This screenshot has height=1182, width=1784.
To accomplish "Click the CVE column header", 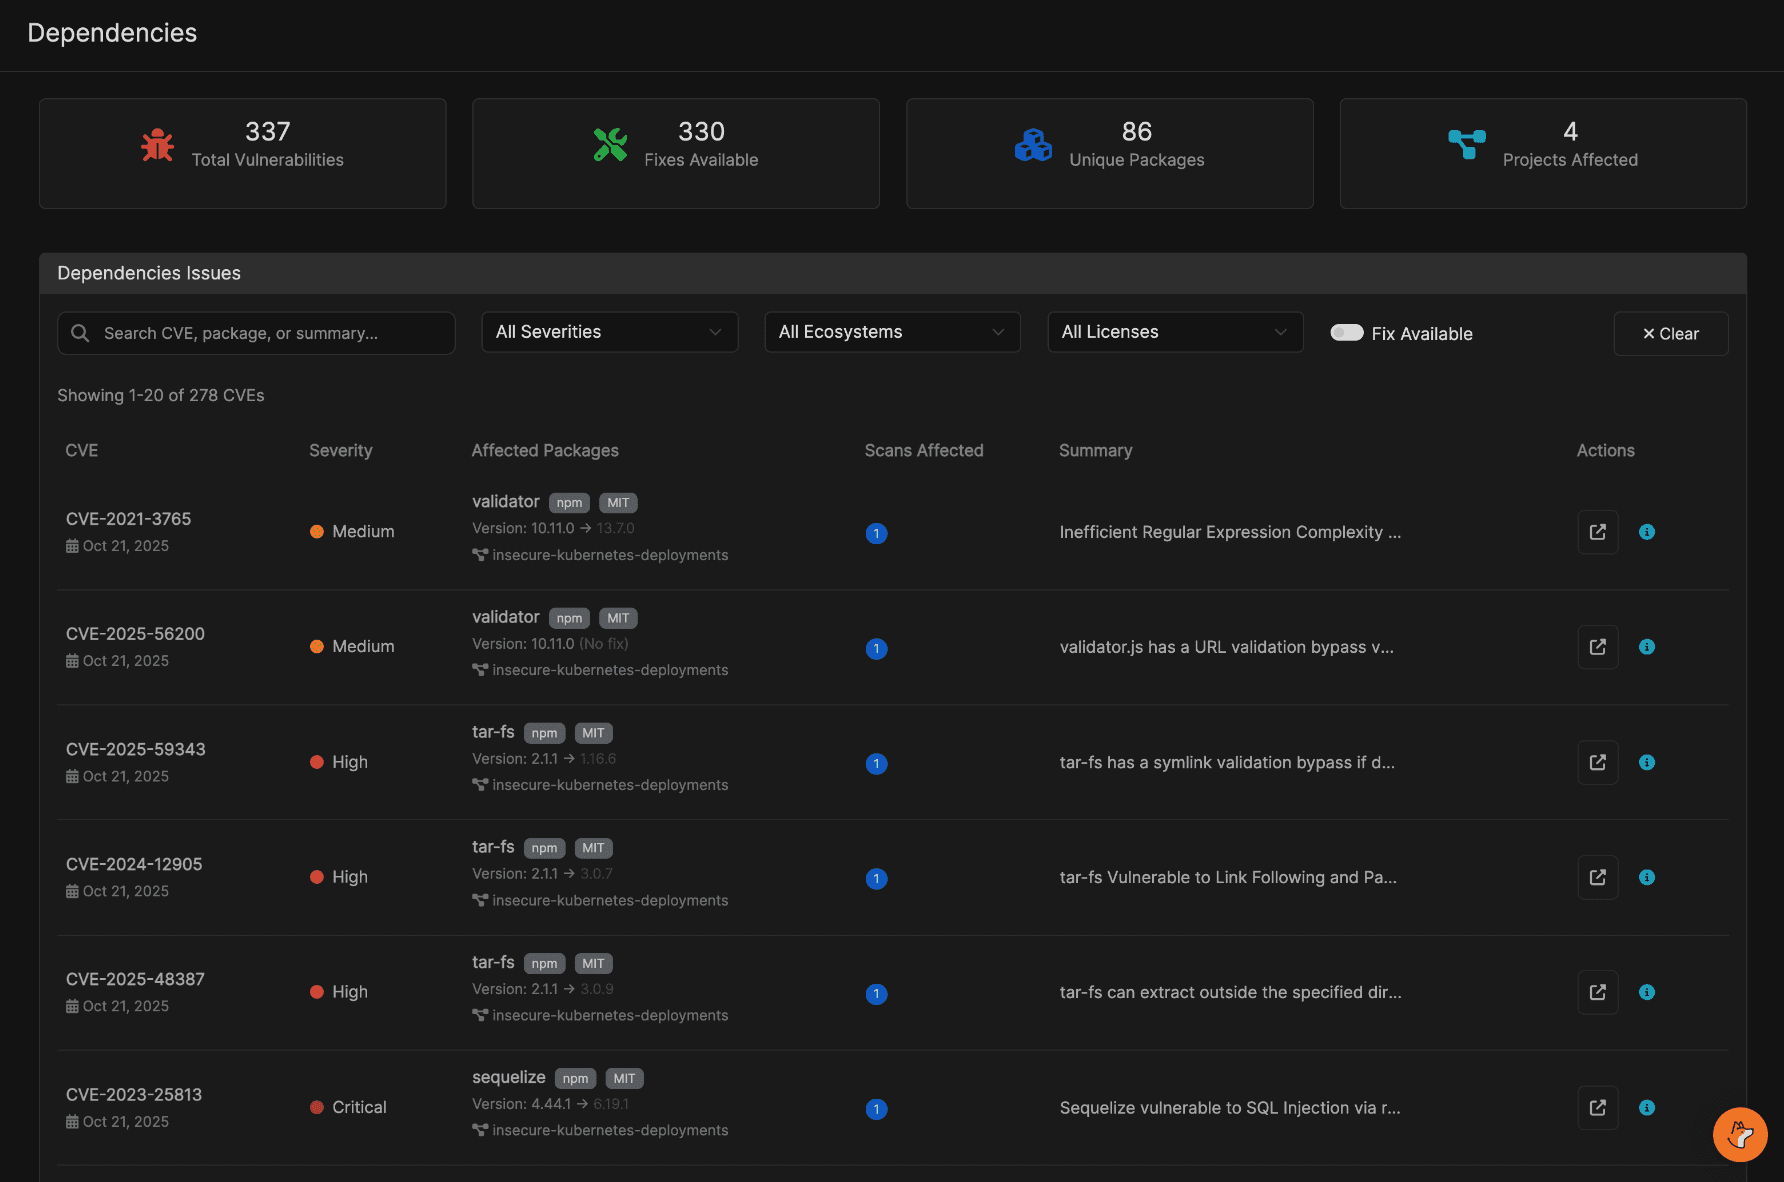I will [82, 450].
